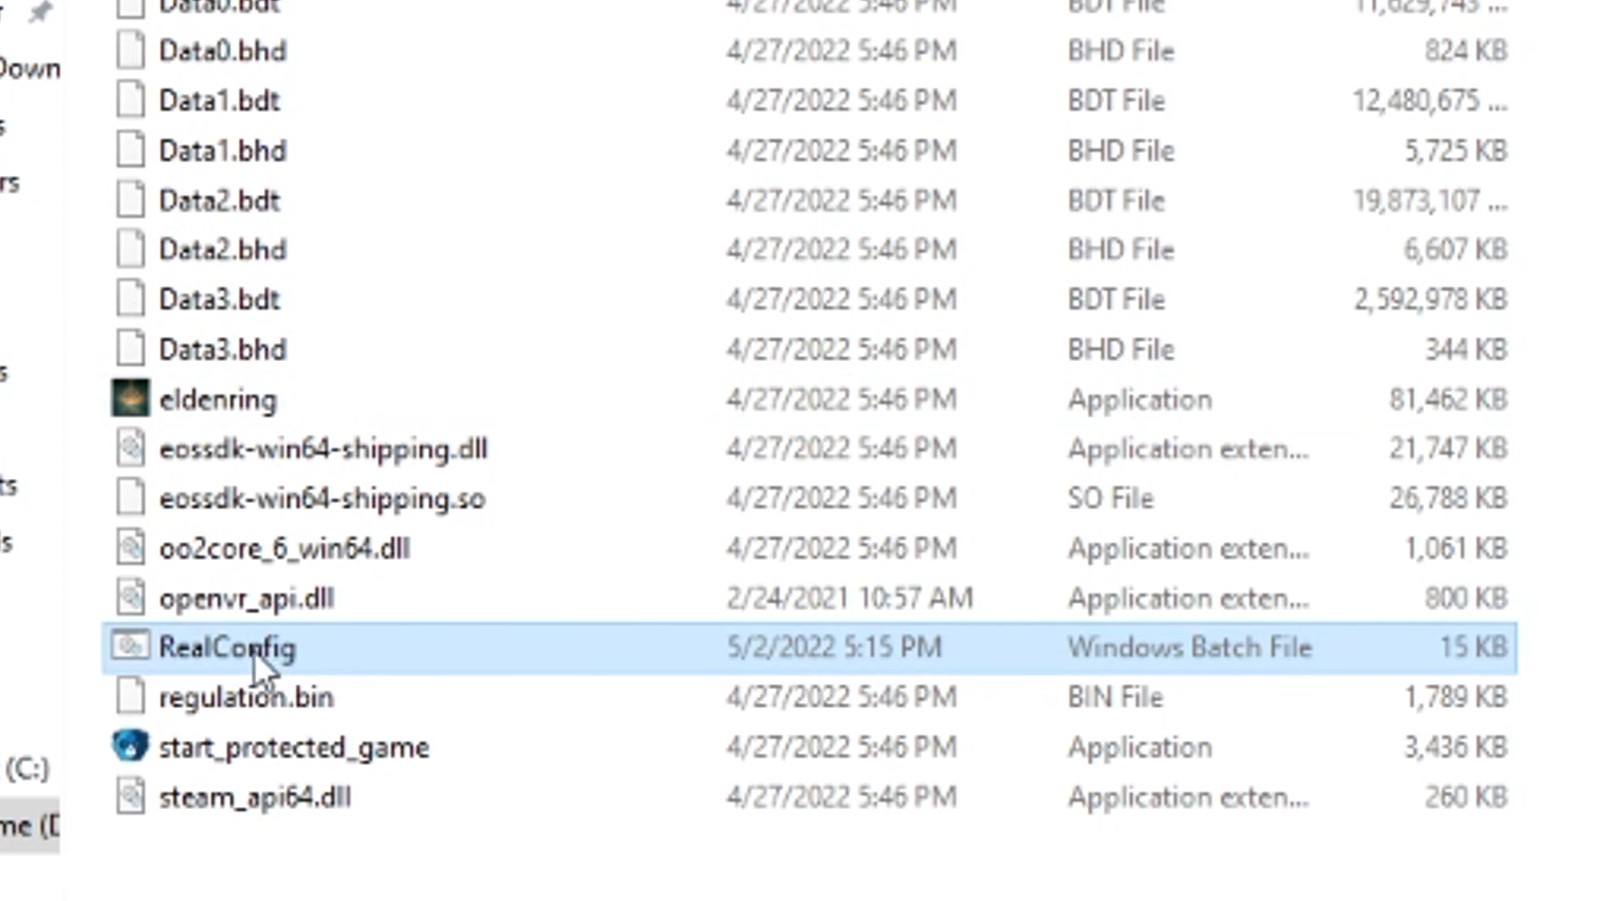Select the Data0.bhd file

coord(222,51)
